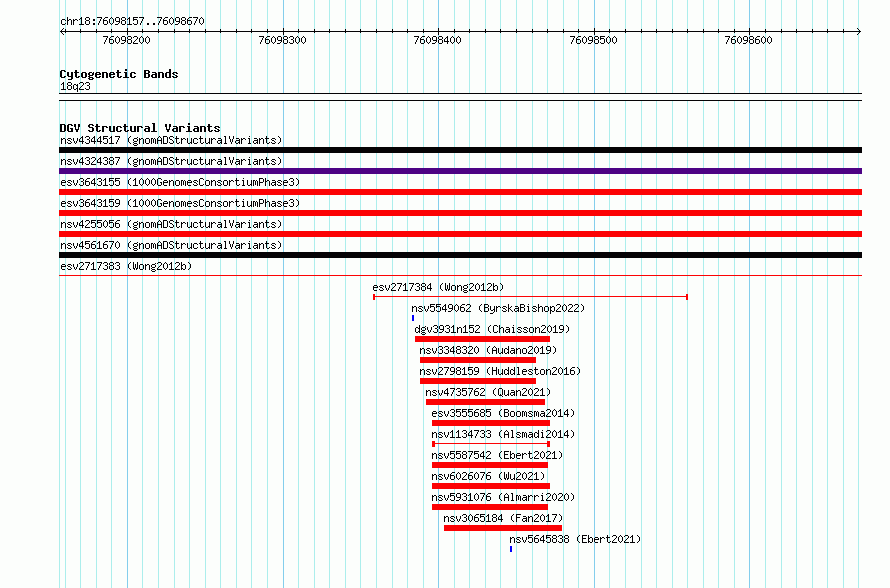Click the small blue nsv5645838 marker
Image resolution: width=890 pixels, height=588 pixels.
click(x=511, y=549)
